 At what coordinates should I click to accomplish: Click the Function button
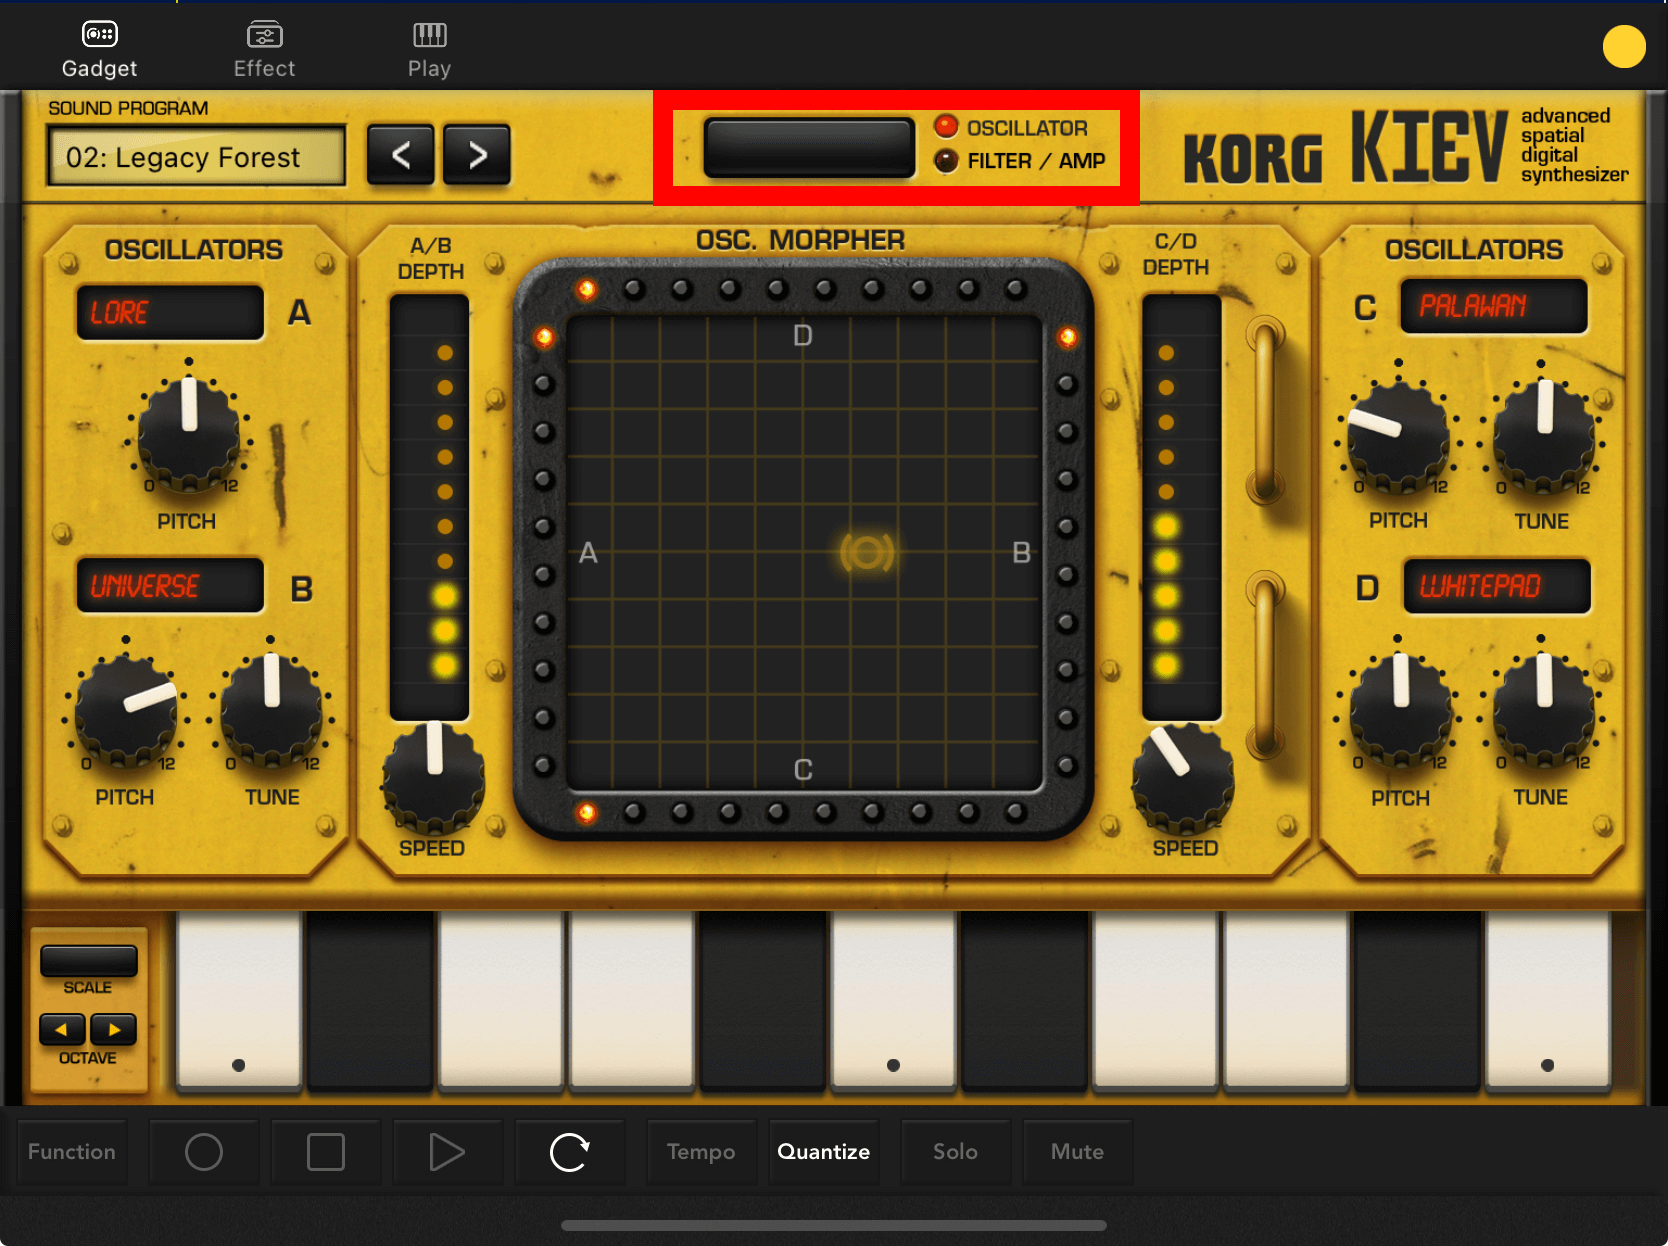click(72, 1152)
